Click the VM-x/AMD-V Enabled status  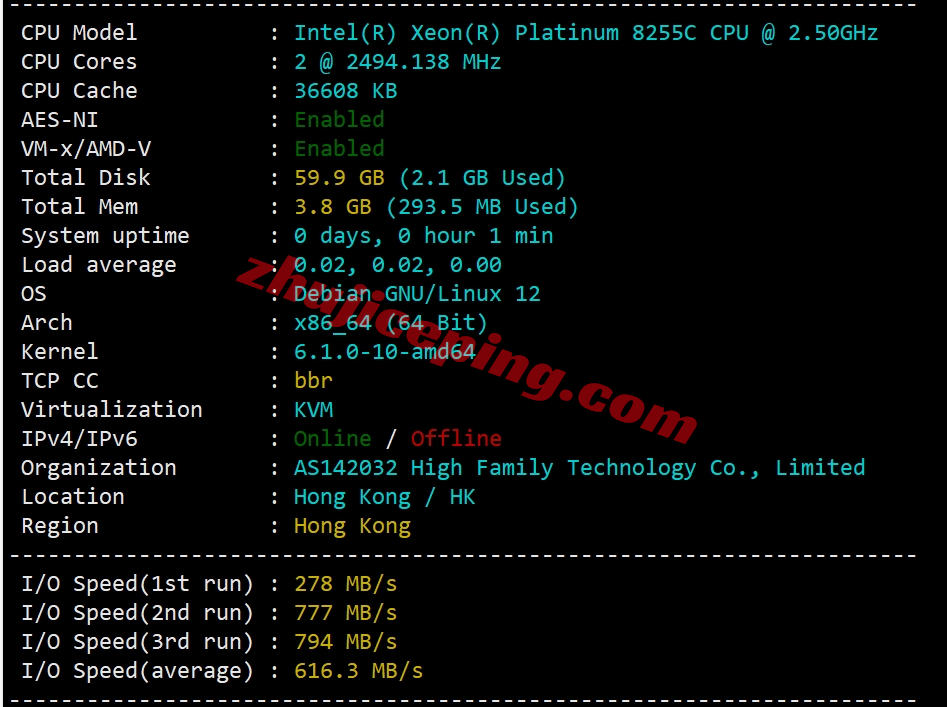[x=339, y=149]
